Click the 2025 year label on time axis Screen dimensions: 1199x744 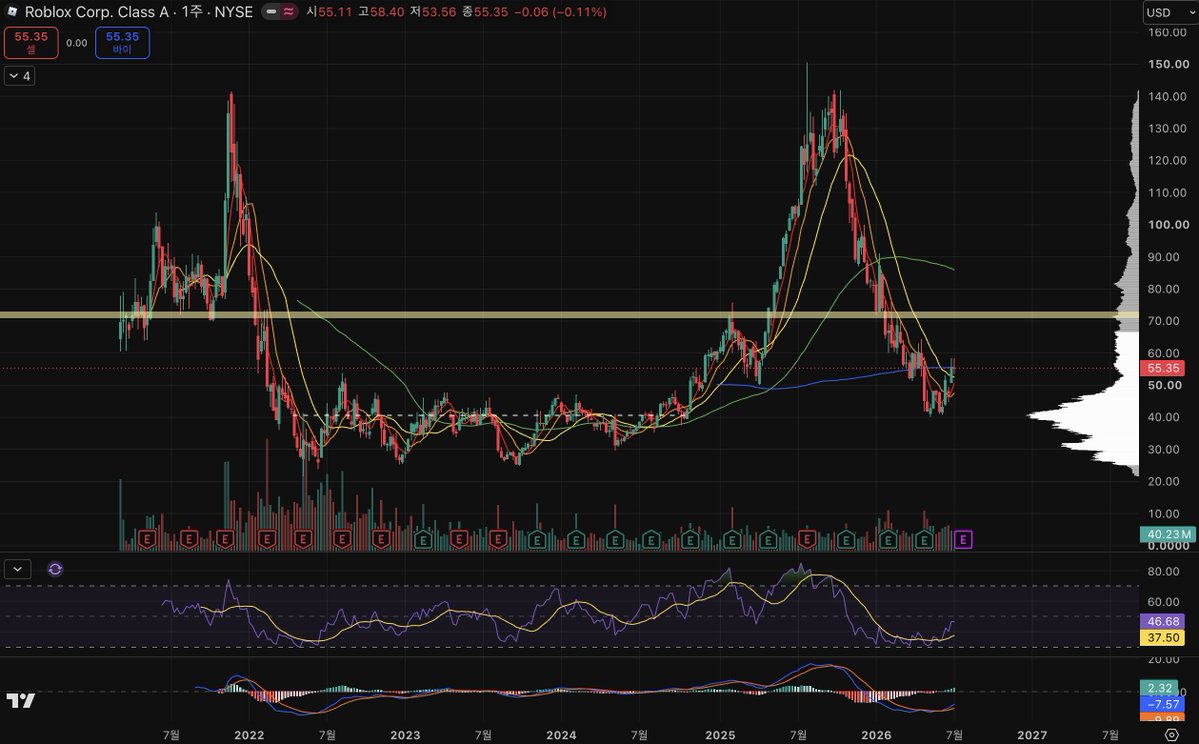pos(720,735)
